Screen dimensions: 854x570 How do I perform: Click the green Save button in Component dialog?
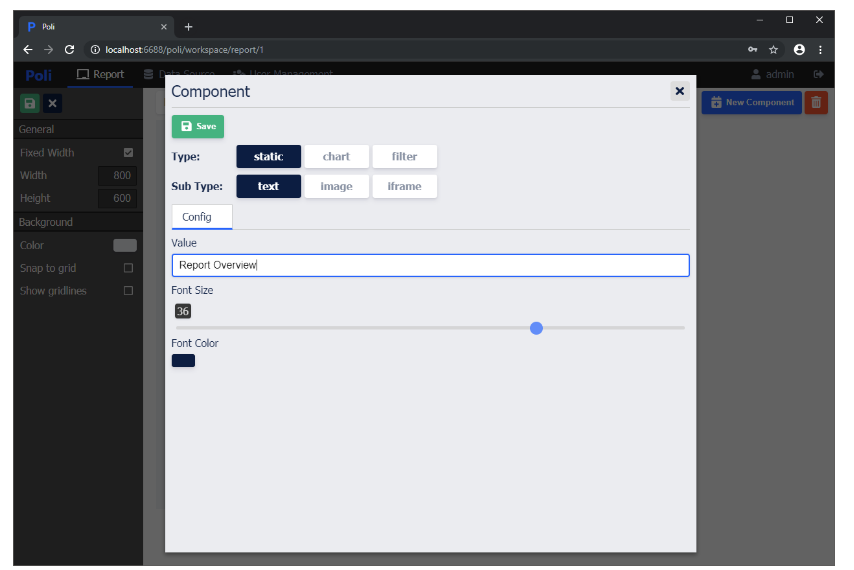click(x=198, y=126)
